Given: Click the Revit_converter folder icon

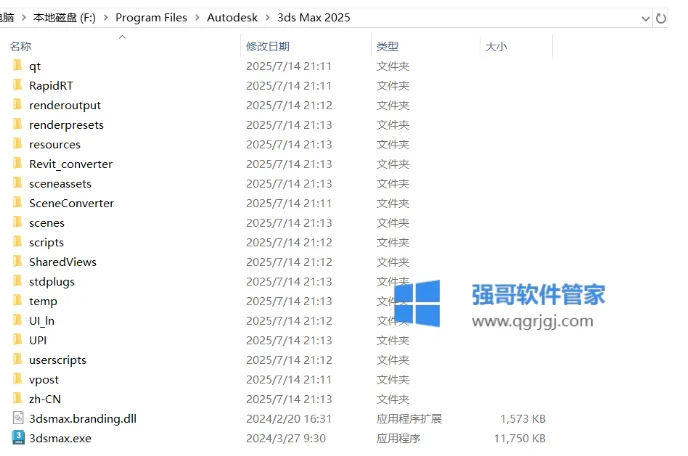Looking at the screenshot, I should pos(18,163).
